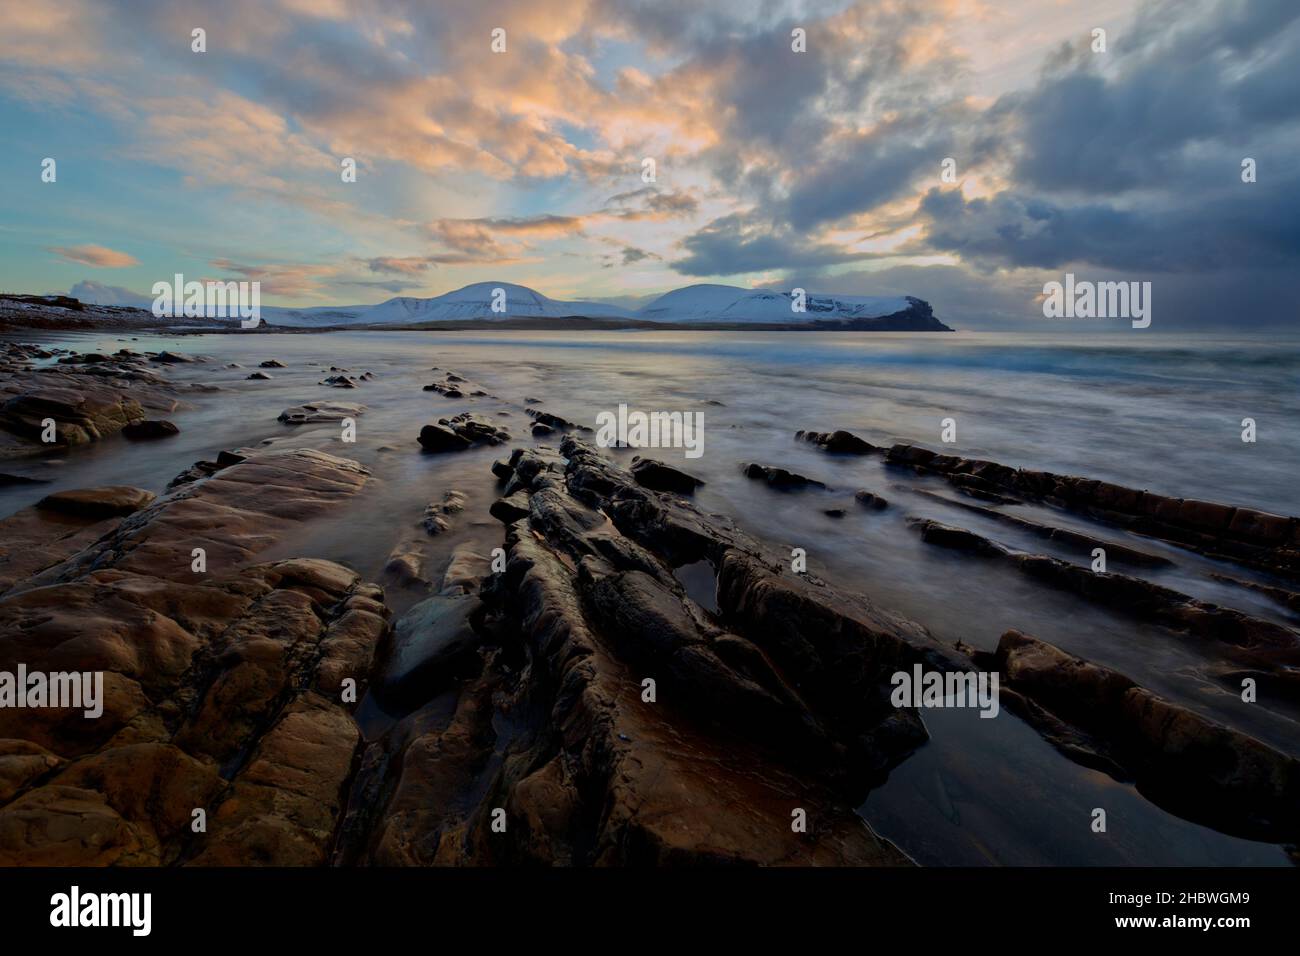Click the Alamy logo in the bottom bar

tap(101, 911)
